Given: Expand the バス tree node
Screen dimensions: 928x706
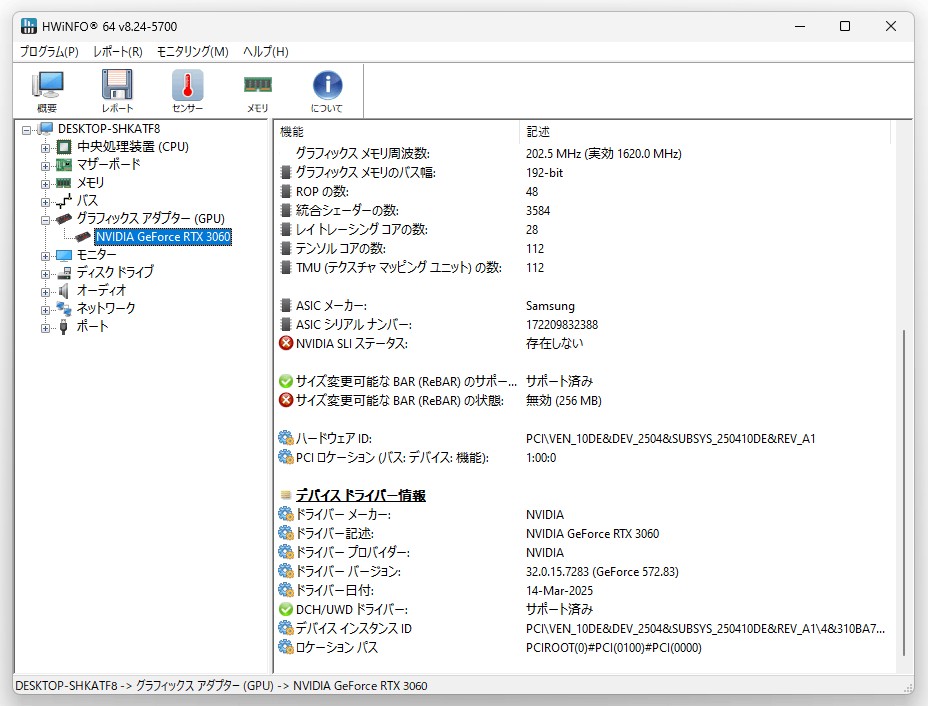Looking at the screenshot, I should pos(45,202).
